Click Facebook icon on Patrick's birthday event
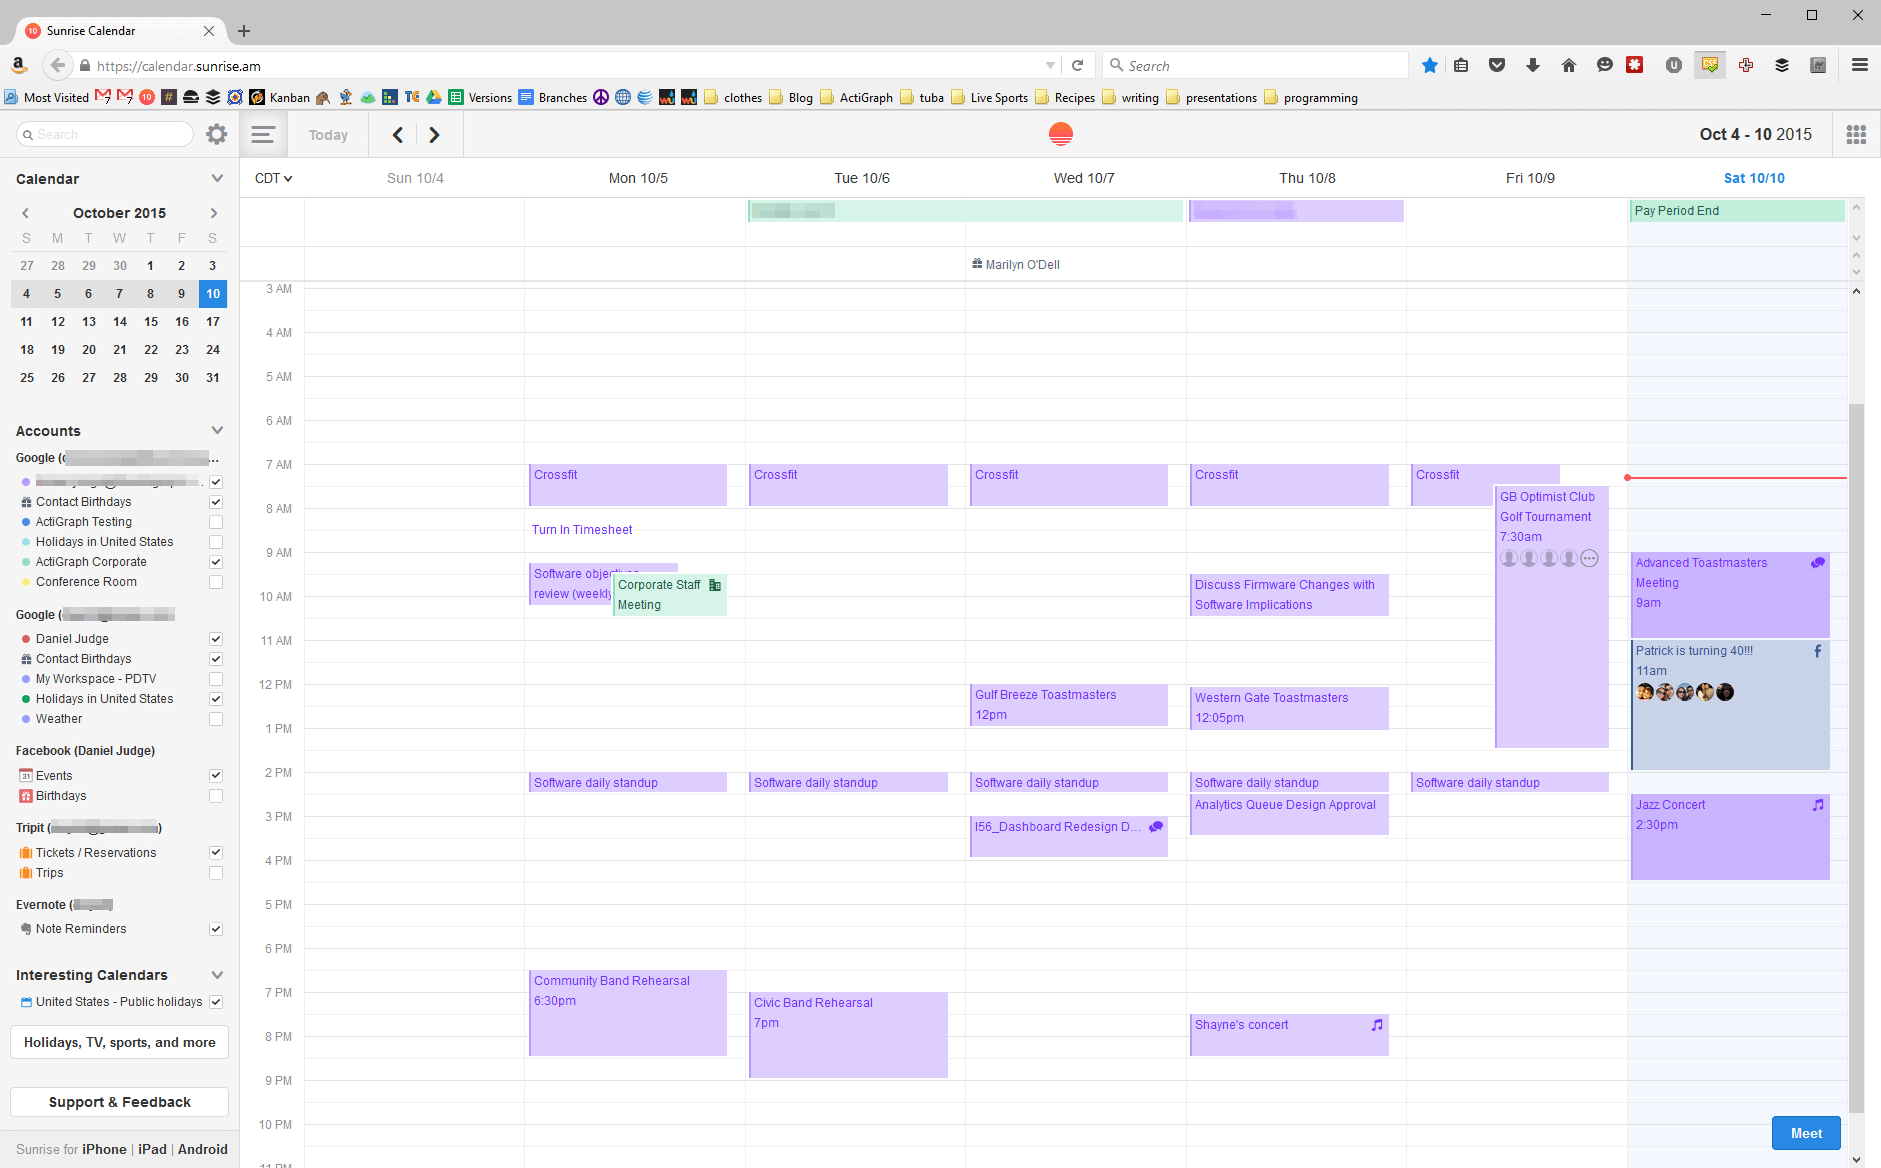The width and height of the screenshot is (1881, 1168). pyautogui.click(x=1817, y=650)
